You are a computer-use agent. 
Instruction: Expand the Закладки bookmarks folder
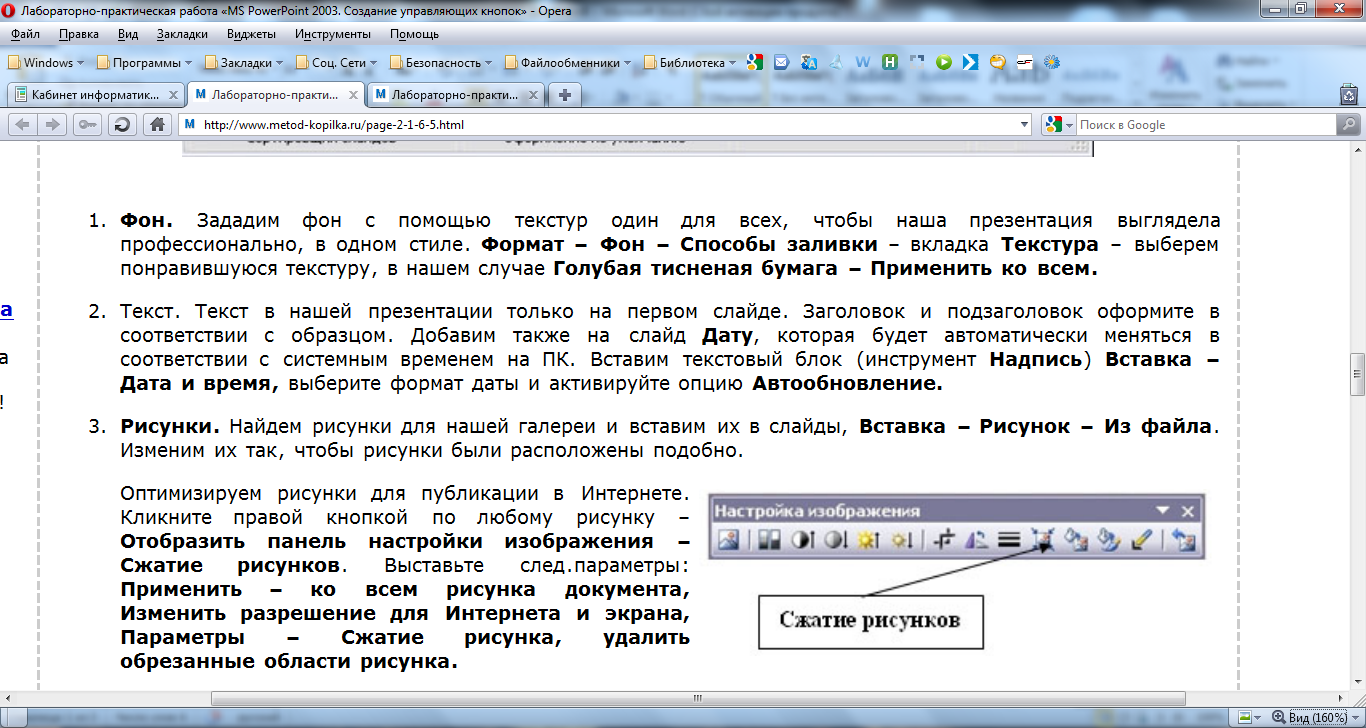[x=243, y=62]
